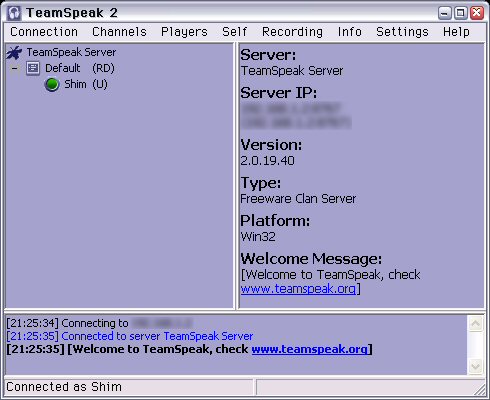Click the TeamSpeak headset icon in title bar
Screen dimensions: 490x400
click(x=14, y=13)
